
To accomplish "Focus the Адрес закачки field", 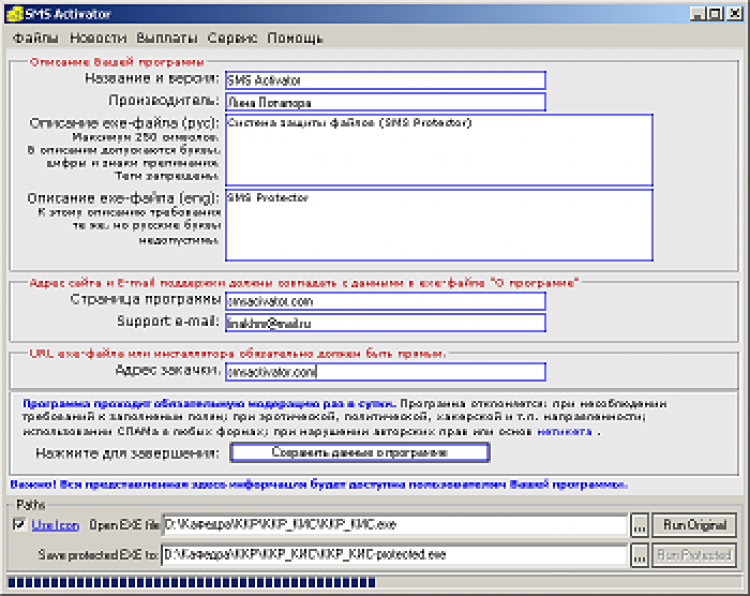I will click(x=386, y=372).
